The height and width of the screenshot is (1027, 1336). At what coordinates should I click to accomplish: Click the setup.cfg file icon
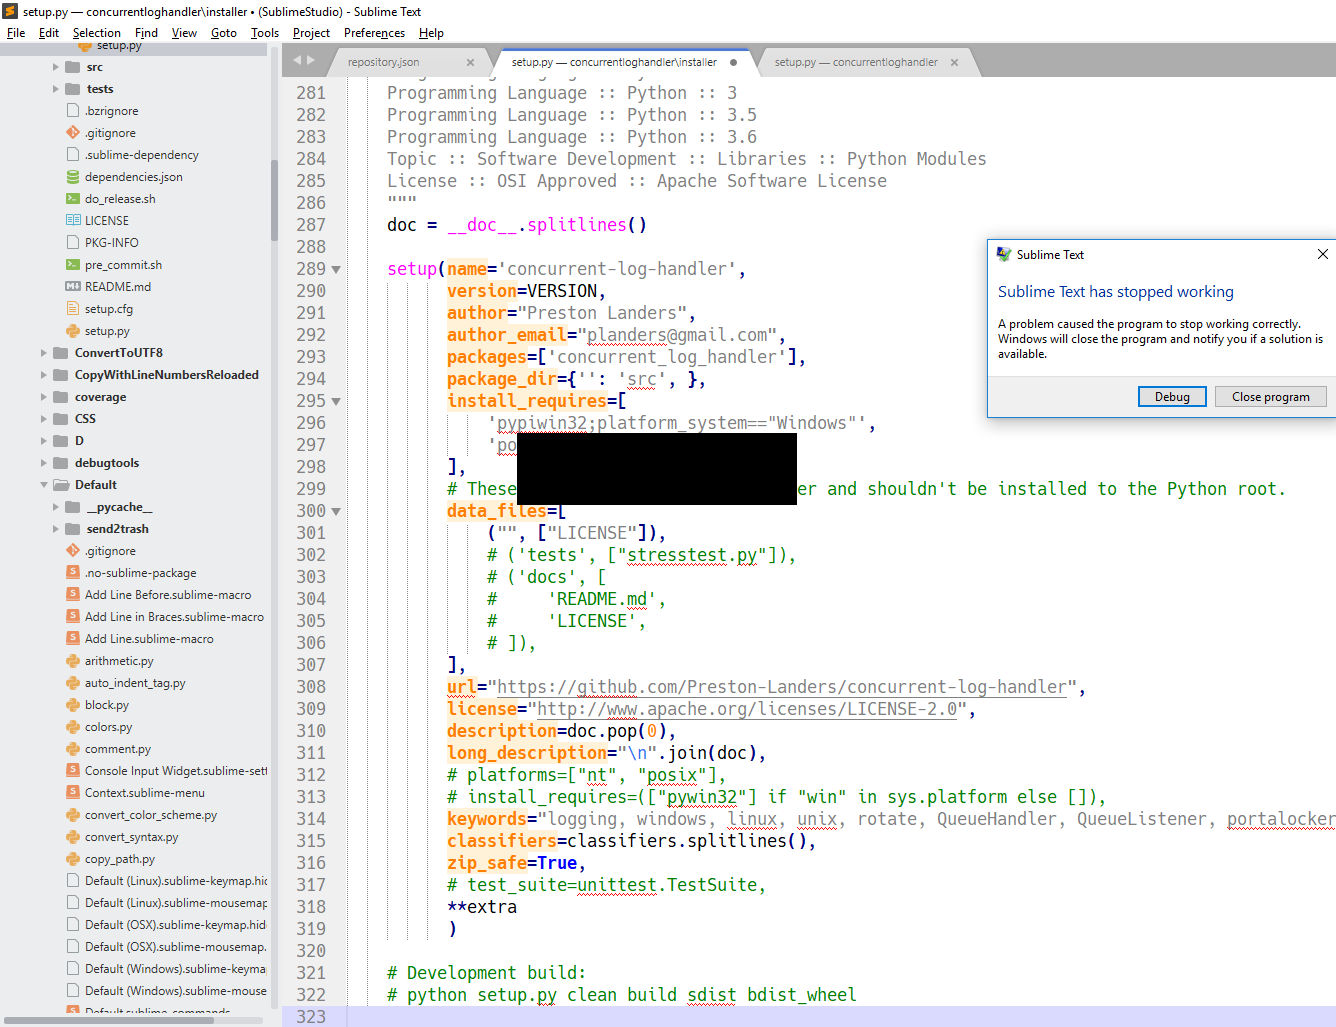73,309
